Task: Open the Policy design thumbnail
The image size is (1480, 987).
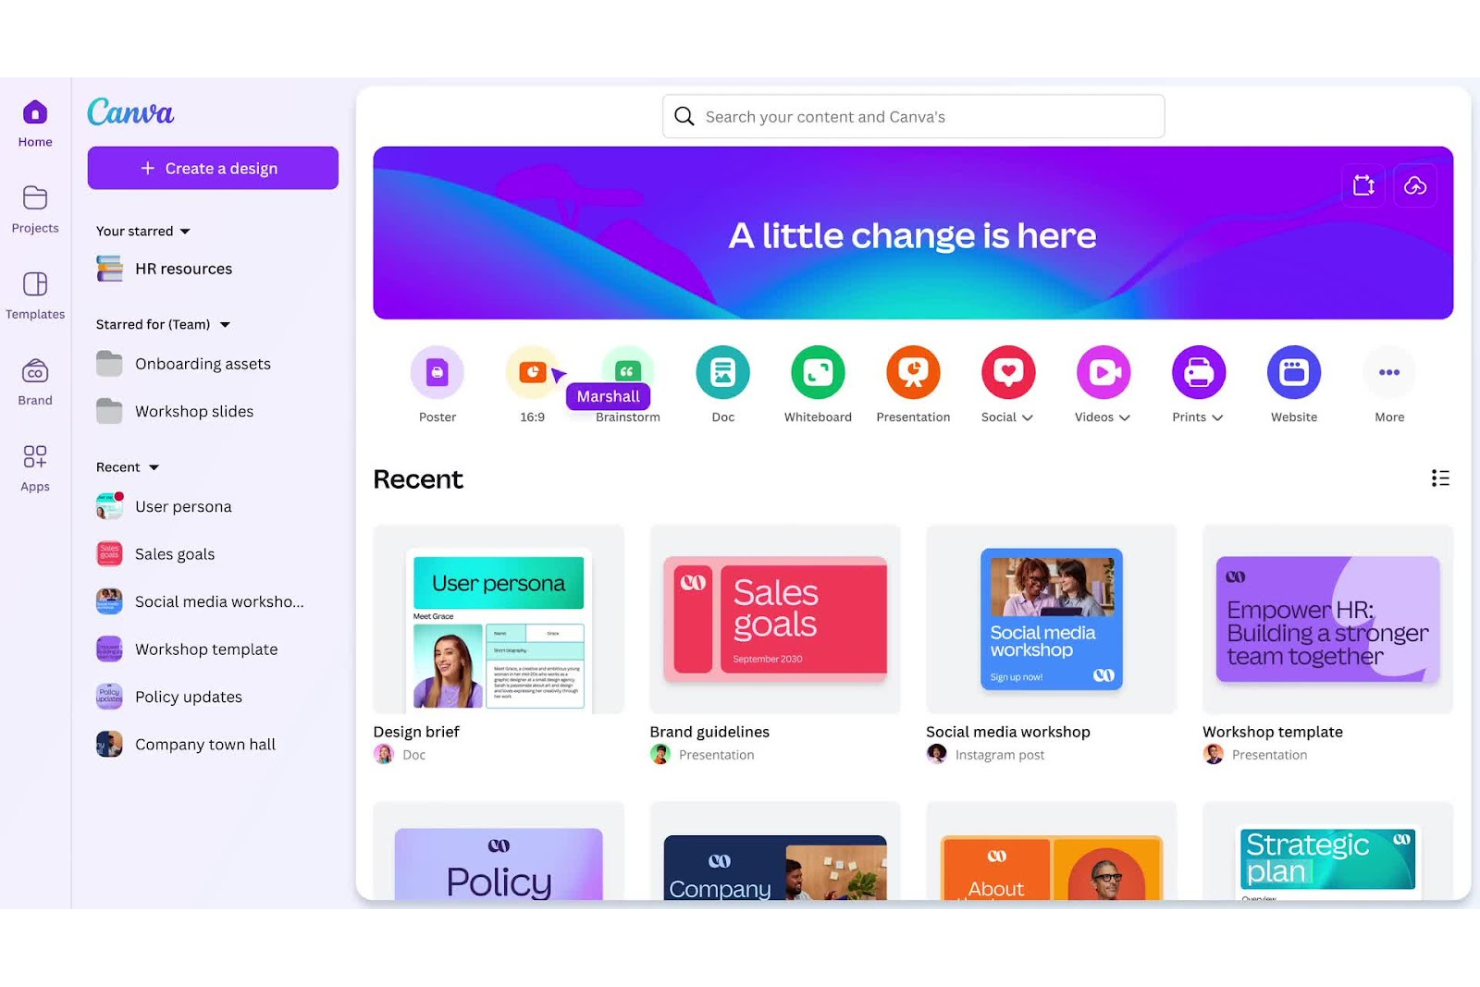Action: (x=498, y=851)
